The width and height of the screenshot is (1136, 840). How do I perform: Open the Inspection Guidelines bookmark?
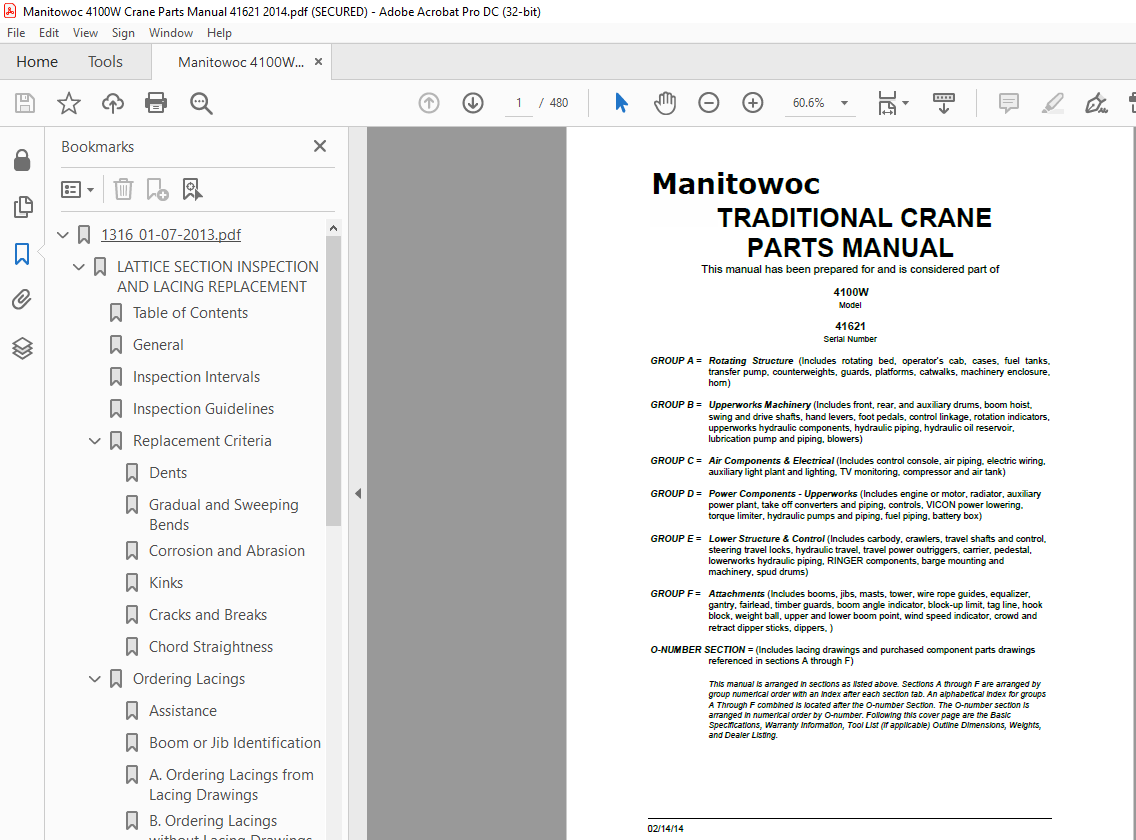(204, 409)
